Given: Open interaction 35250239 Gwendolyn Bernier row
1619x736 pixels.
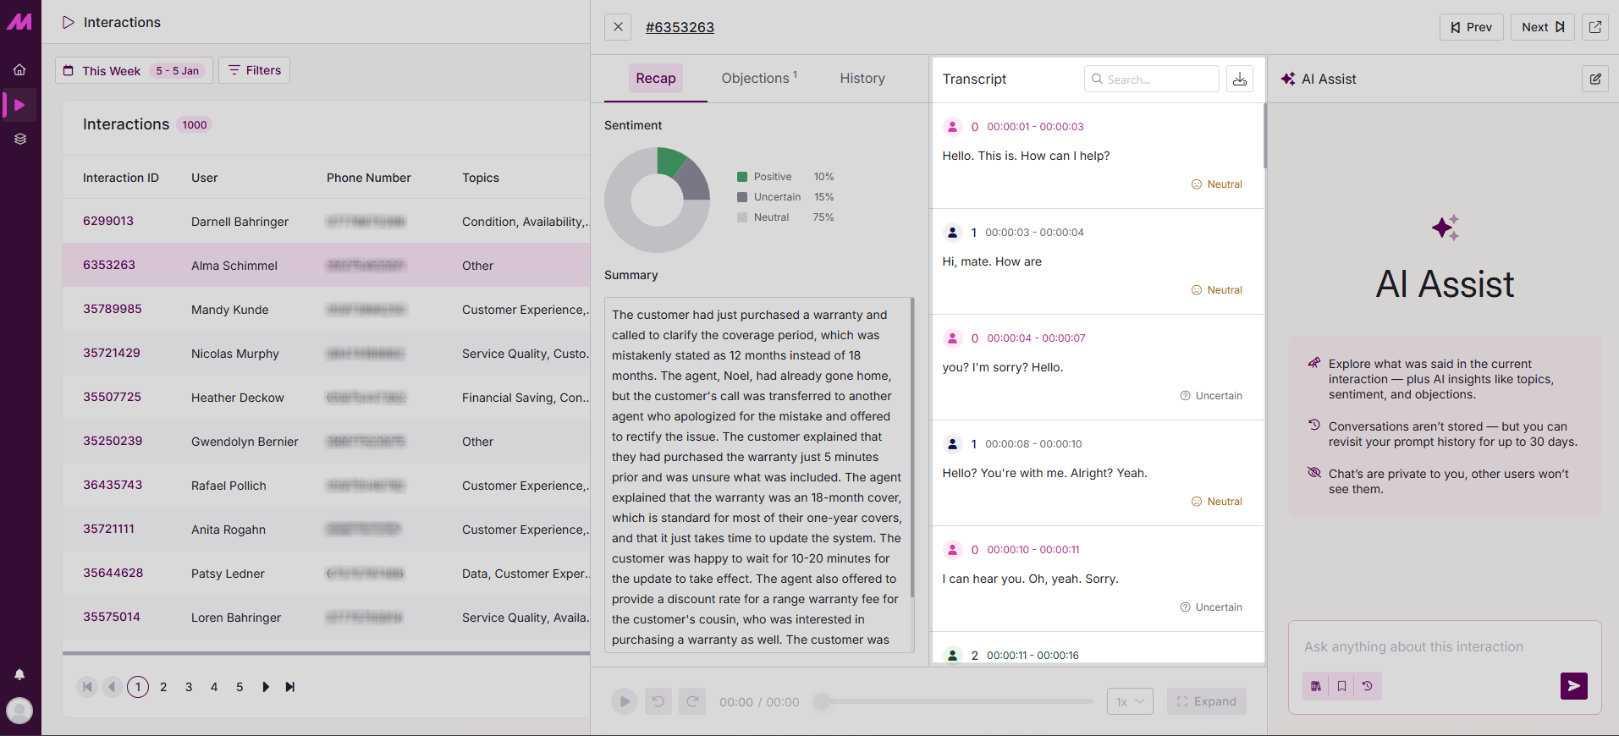Looking at the screenshot, I should click(326, 442).
